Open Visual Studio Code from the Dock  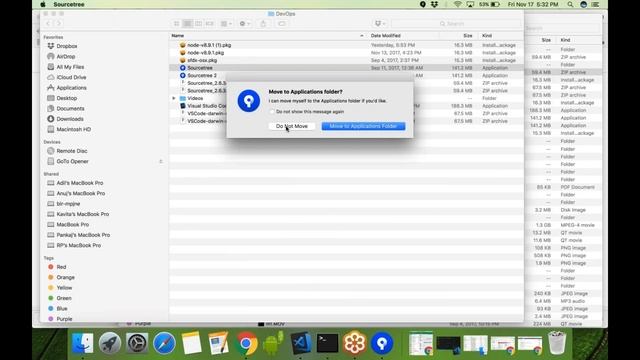(300, 343)
